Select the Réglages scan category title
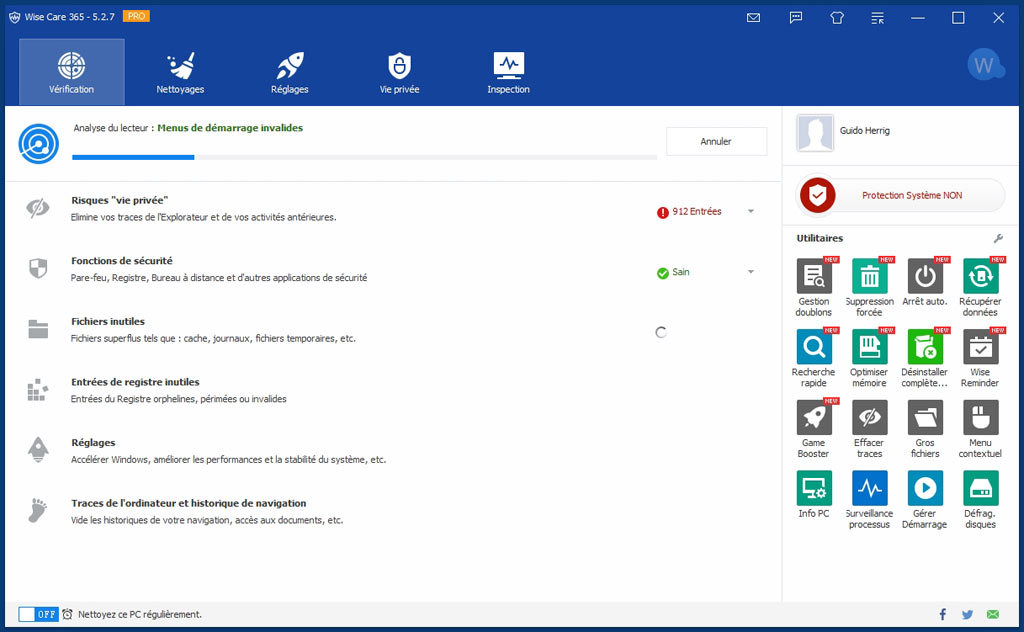This screenshot has height=632, width=1024. click(x=93, y=443)
